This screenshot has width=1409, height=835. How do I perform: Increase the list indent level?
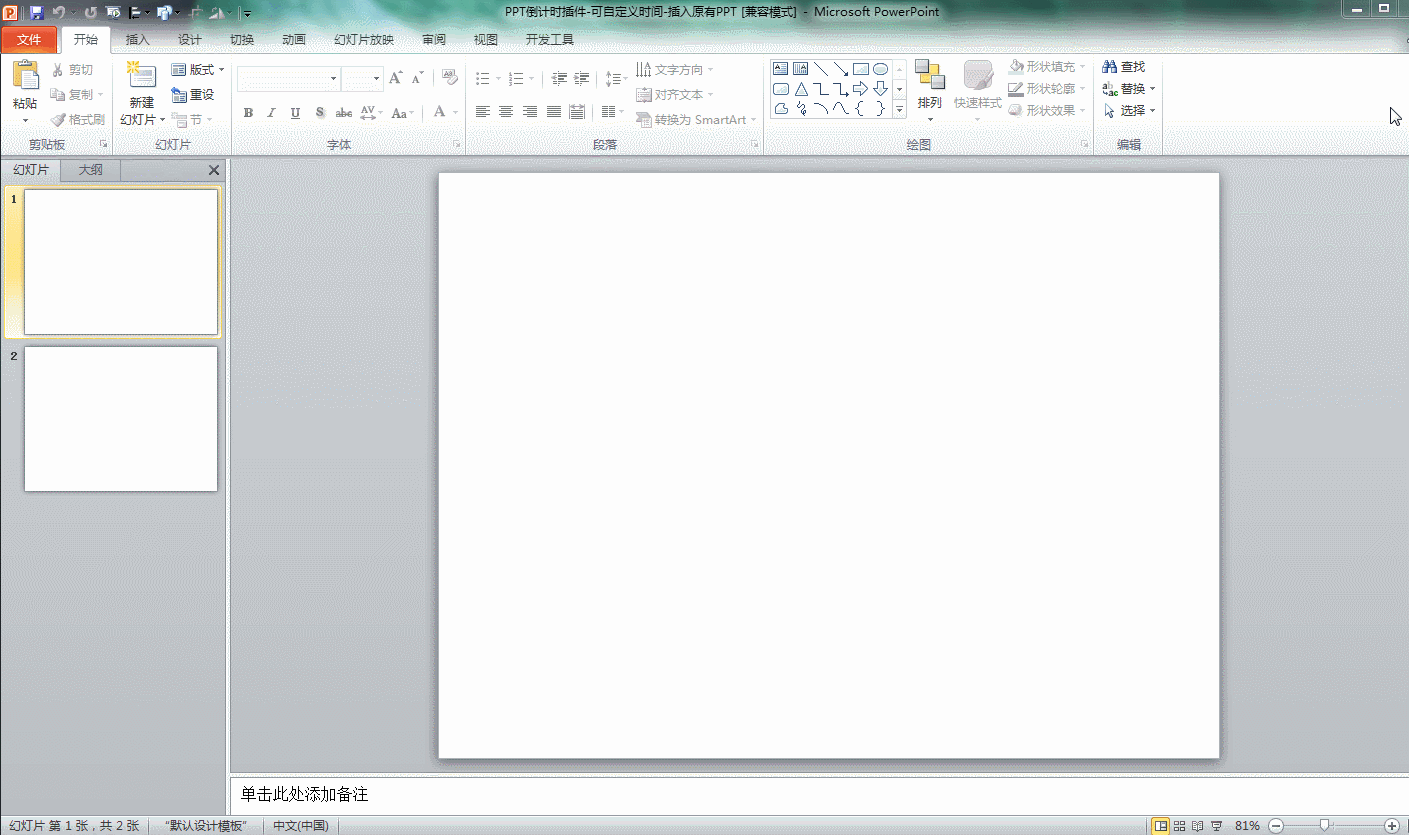click(581, 78)
